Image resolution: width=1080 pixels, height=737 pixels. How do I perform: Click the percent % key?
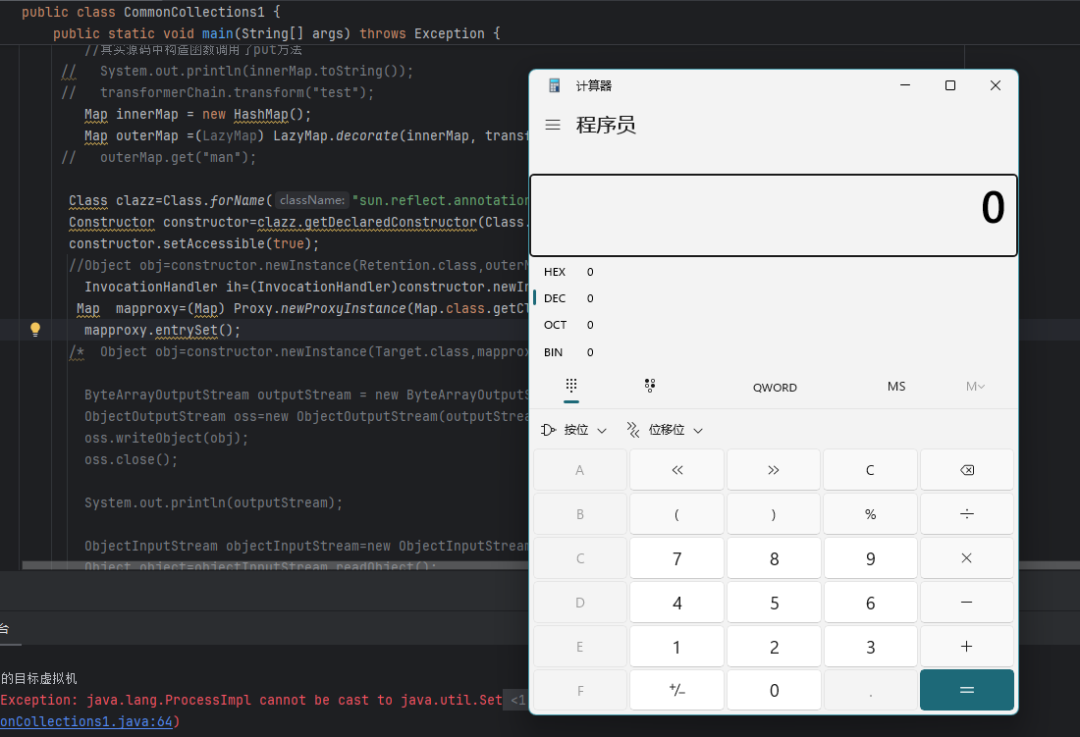(870, 514)
